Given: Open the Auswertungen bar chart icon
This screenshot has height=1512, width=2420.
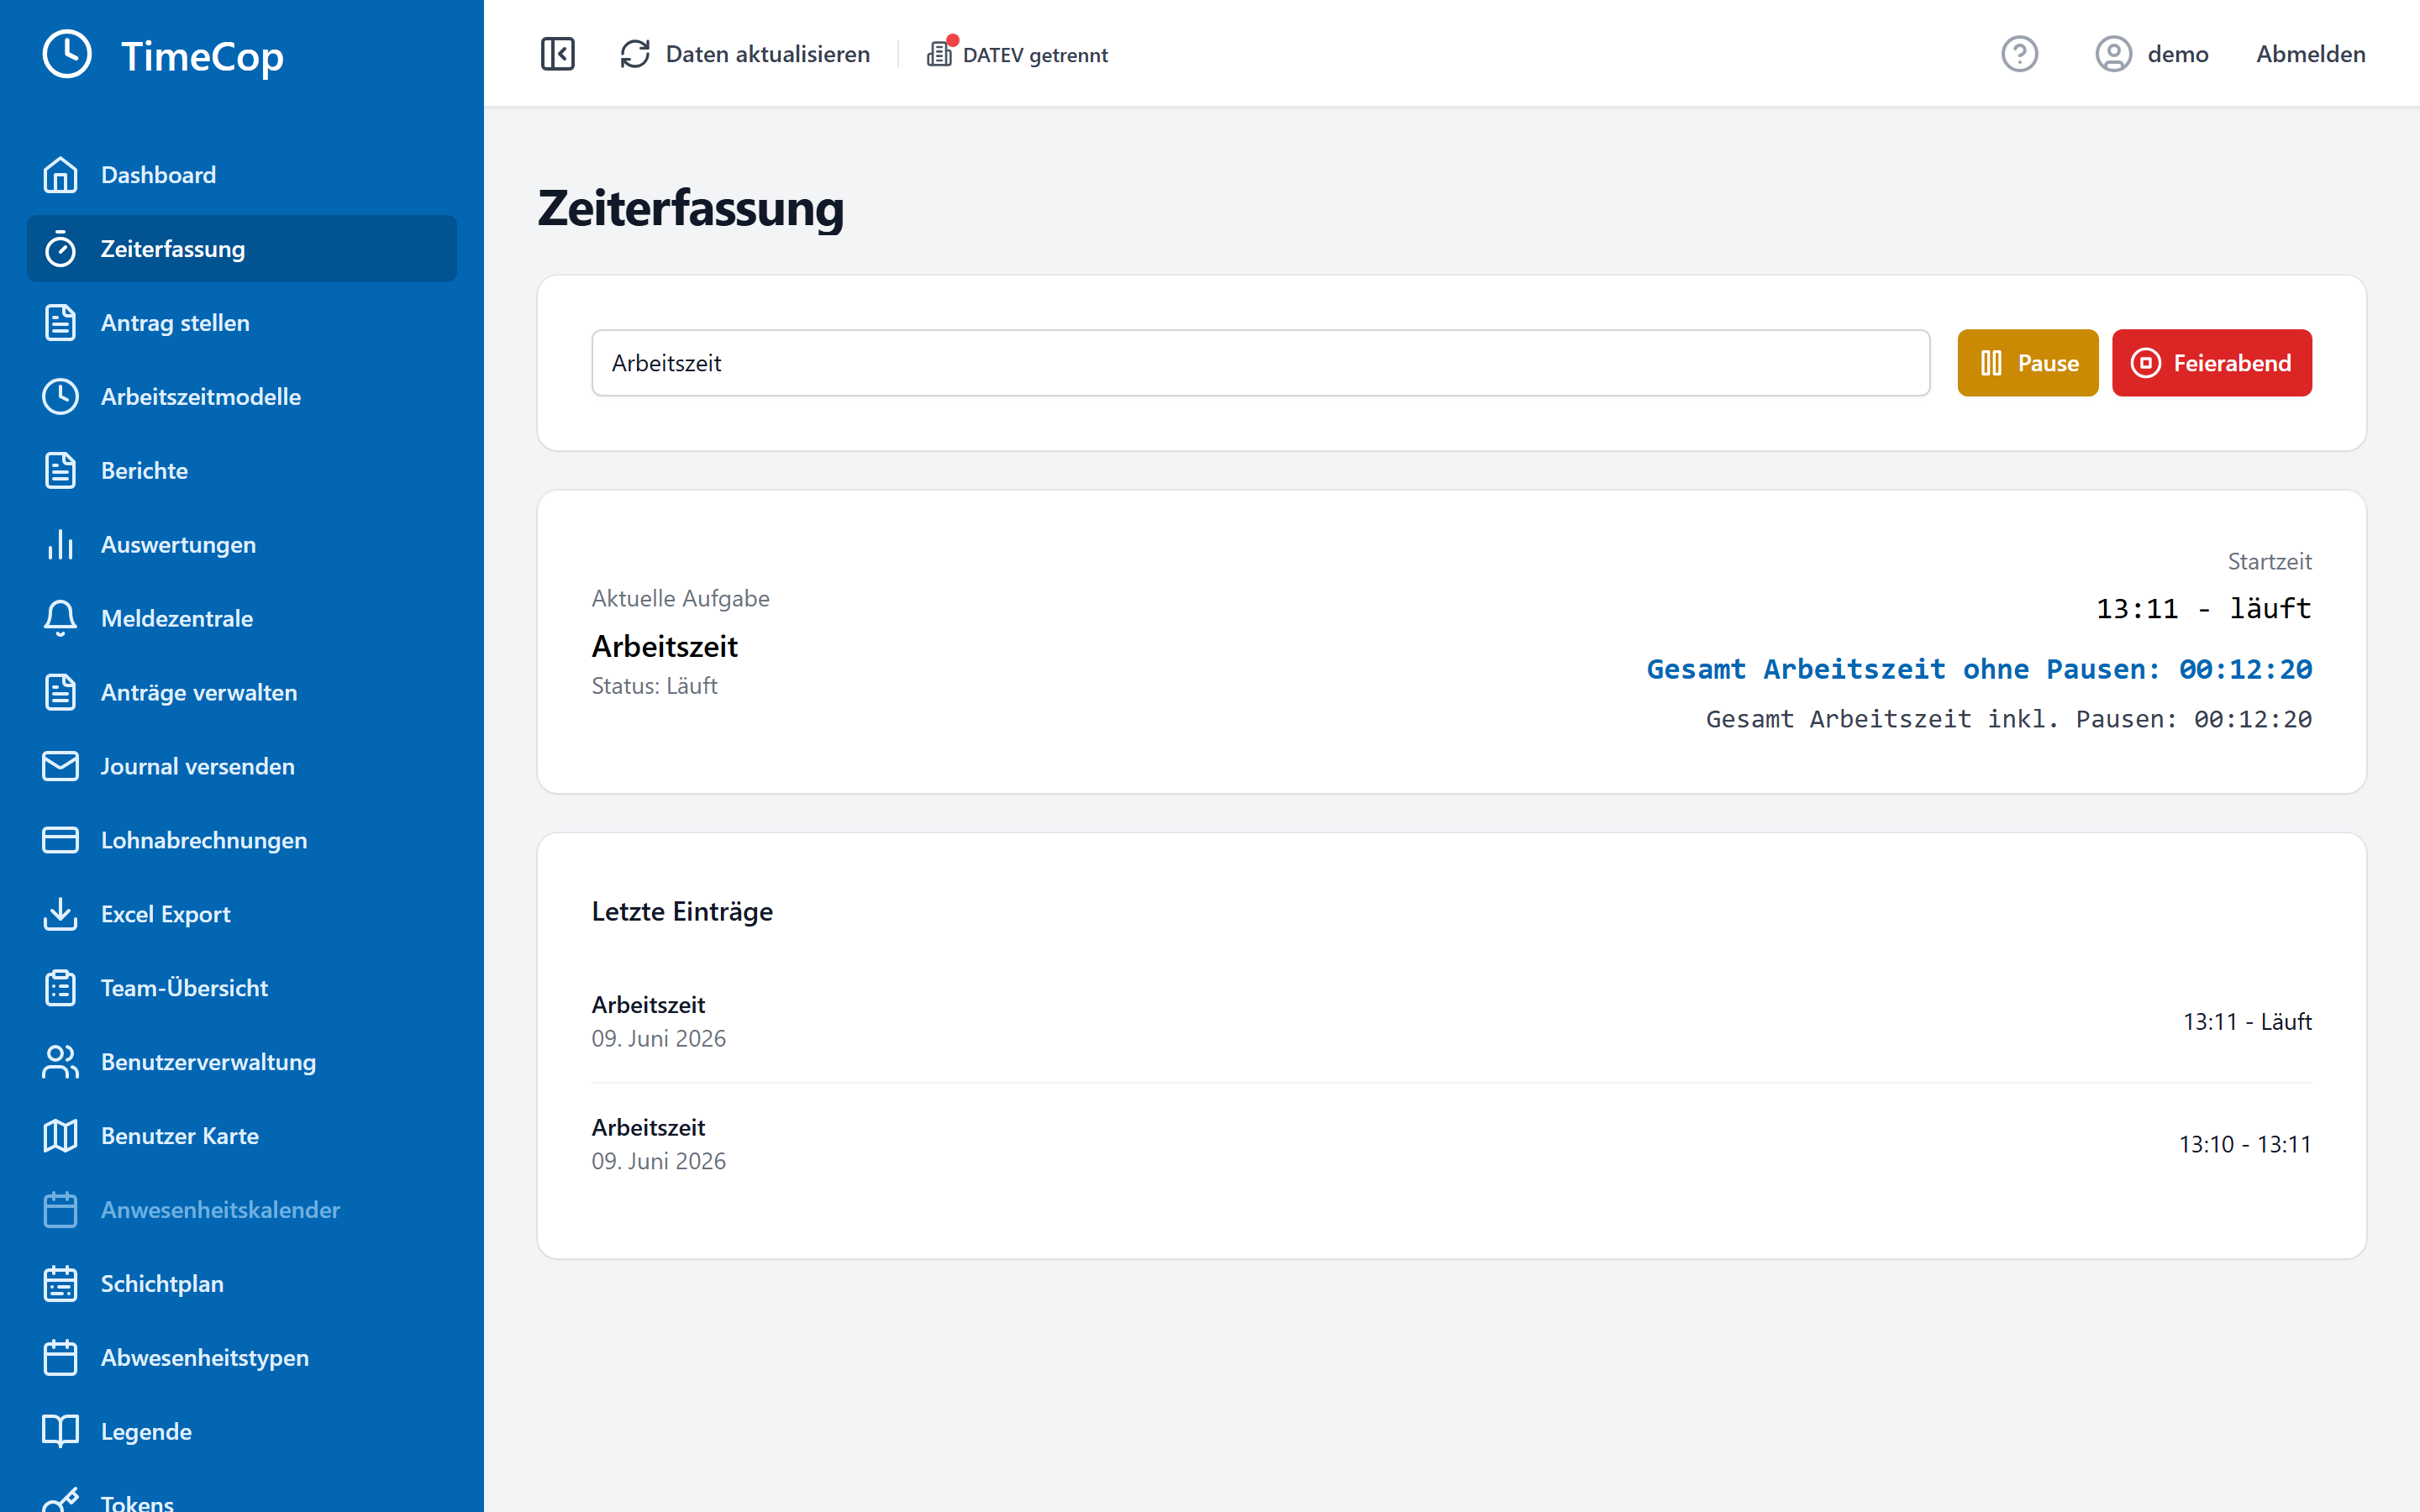Looking at the screenshot, I should pyautogui.click(x=60, y=545).
